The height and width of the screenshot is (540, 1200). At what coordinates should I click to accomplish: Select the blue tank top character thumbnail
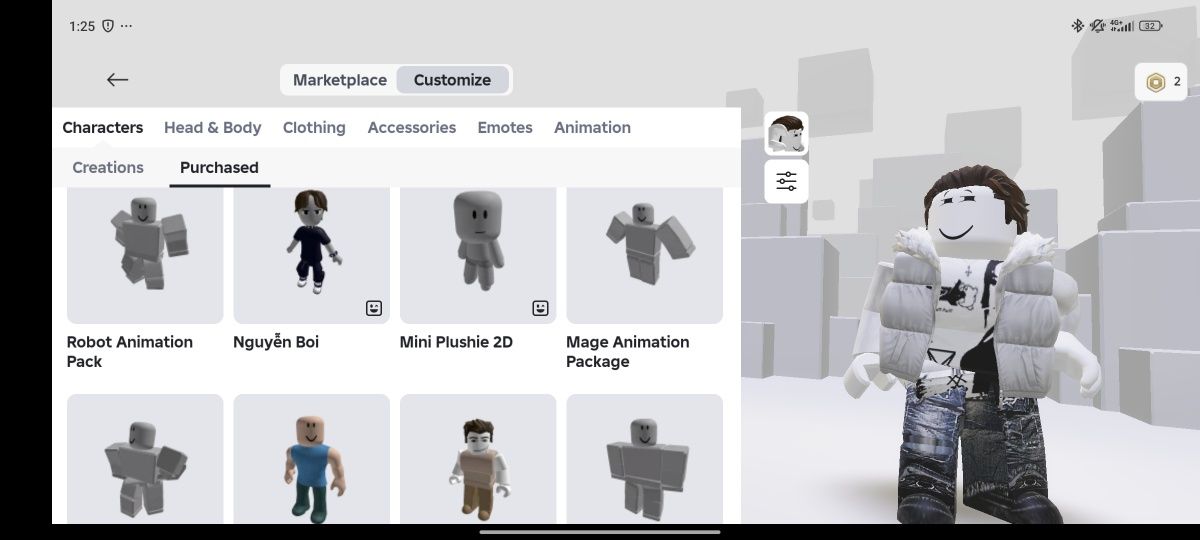coord(312,459)
